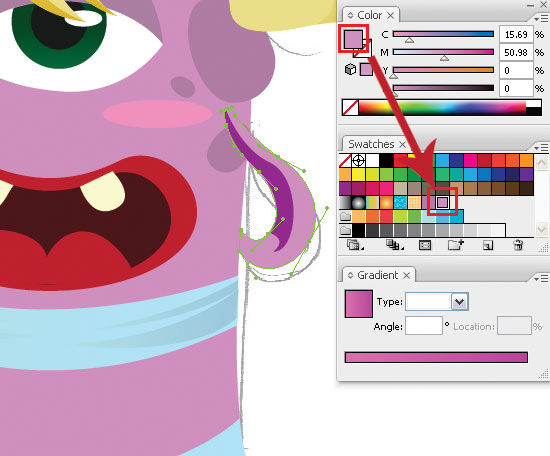Select the rainbow gradient swatch
The width and height of the screenshot is (550, 456).
pos(373,202)
